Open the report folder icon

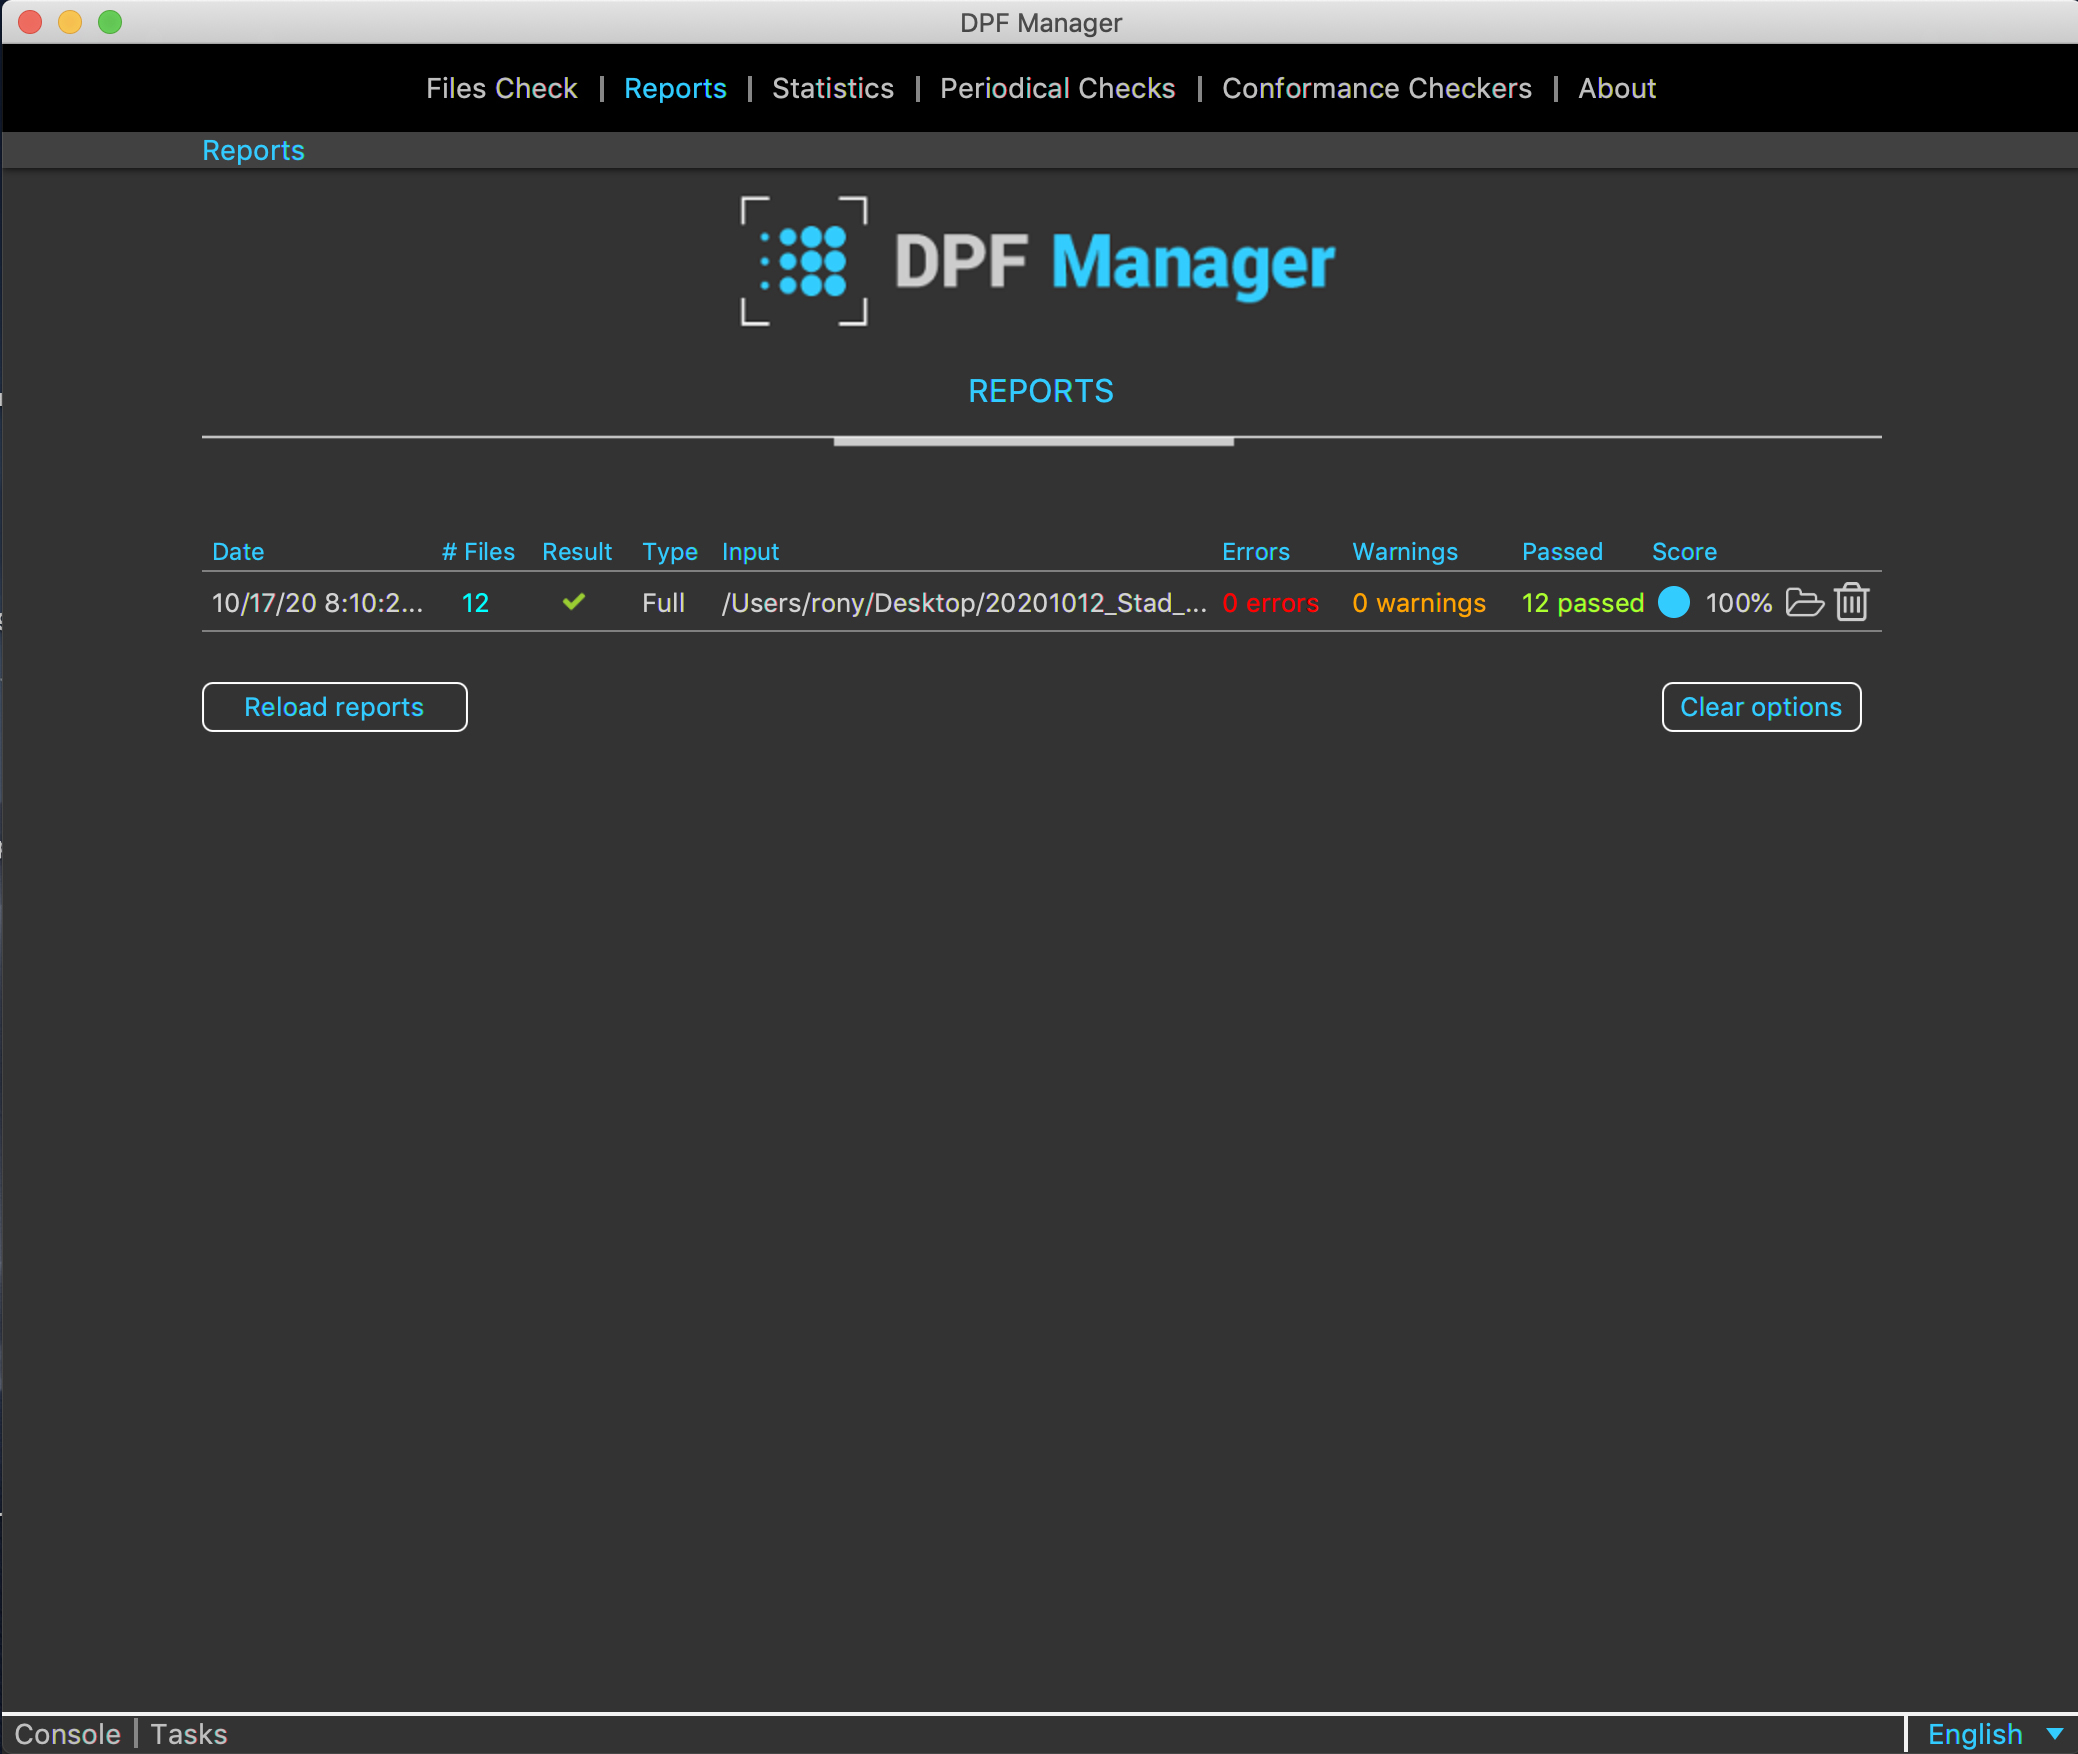1804,603
